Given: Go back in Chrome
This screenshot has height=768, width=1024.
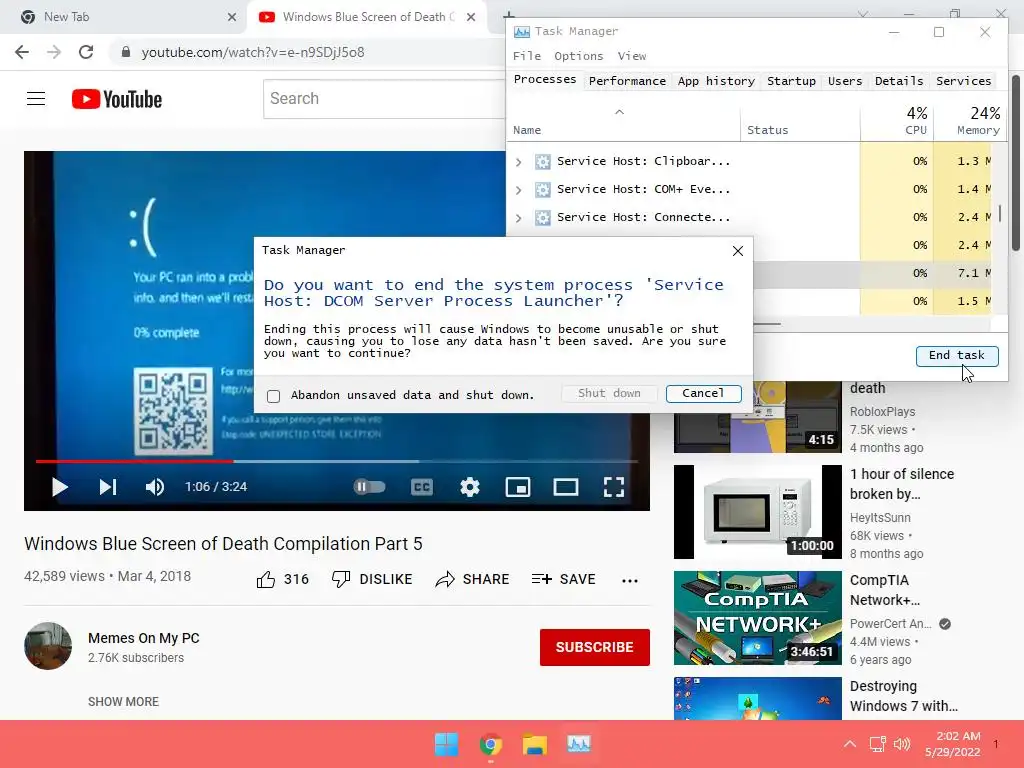Looking at the screenshot, I should 22,52.
